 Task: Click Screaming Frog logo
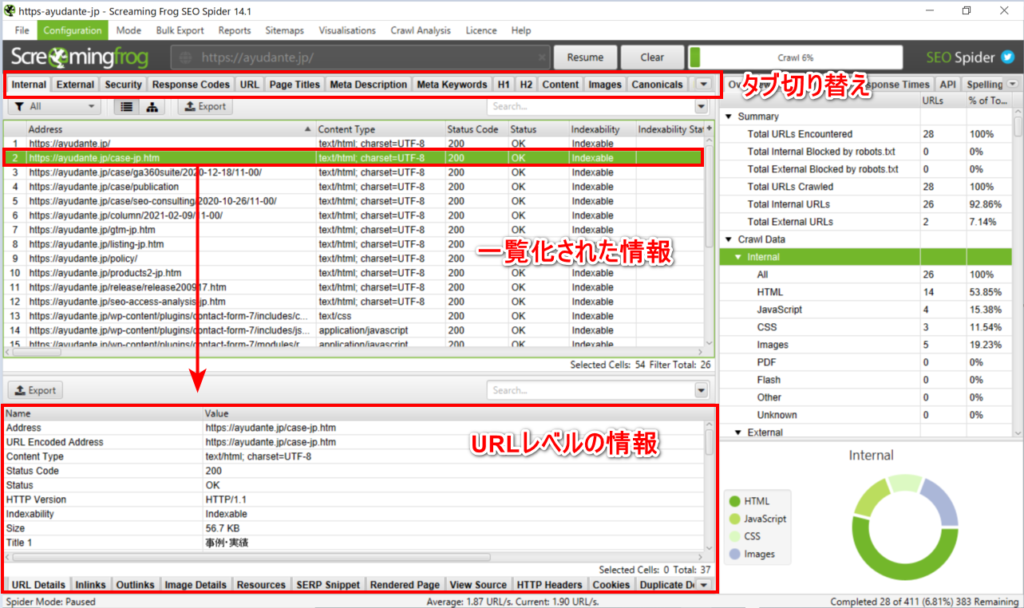tap(79, 57)
